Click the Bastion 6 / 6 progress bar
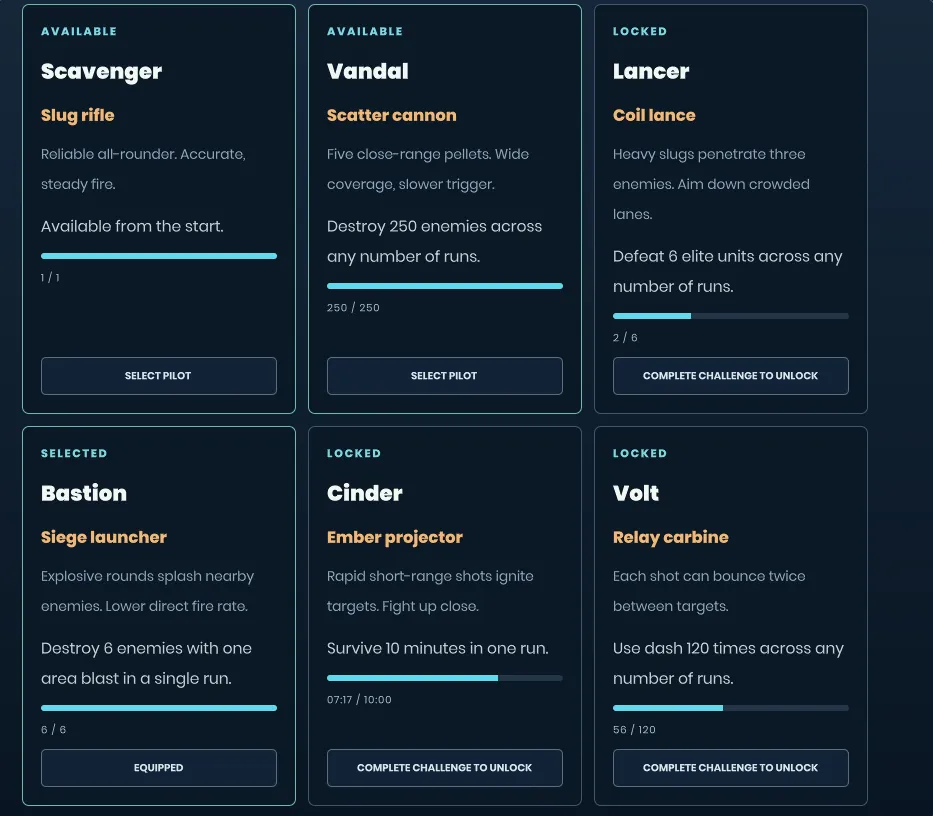Viewport: 933px width, 816px height. point(159,708)
